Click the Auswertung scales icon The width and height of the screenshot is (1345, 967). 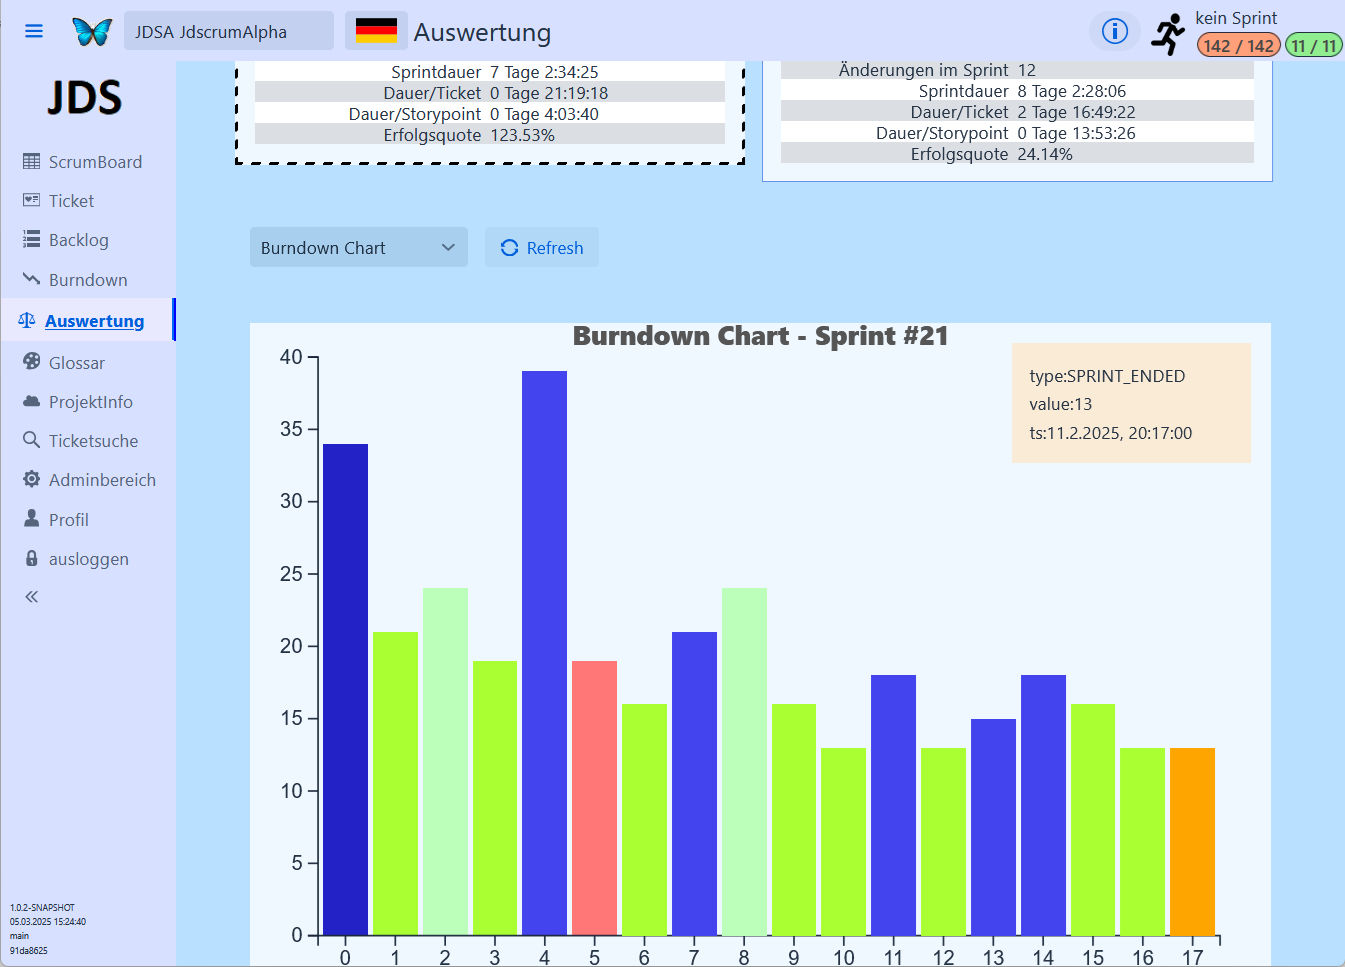pos(27,320)
